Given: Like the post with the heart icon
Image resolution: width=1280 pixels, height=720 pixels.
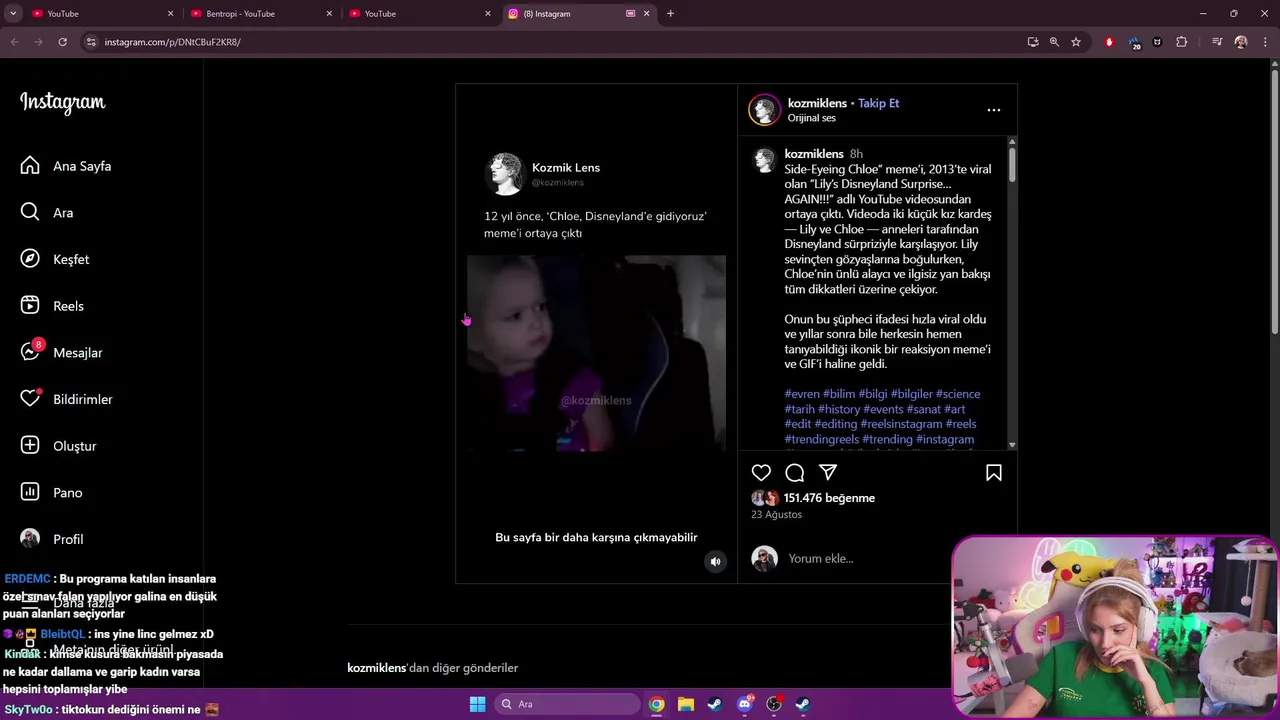Looking at the screenshot, I should pyautogui.click(x=761, y=473).
